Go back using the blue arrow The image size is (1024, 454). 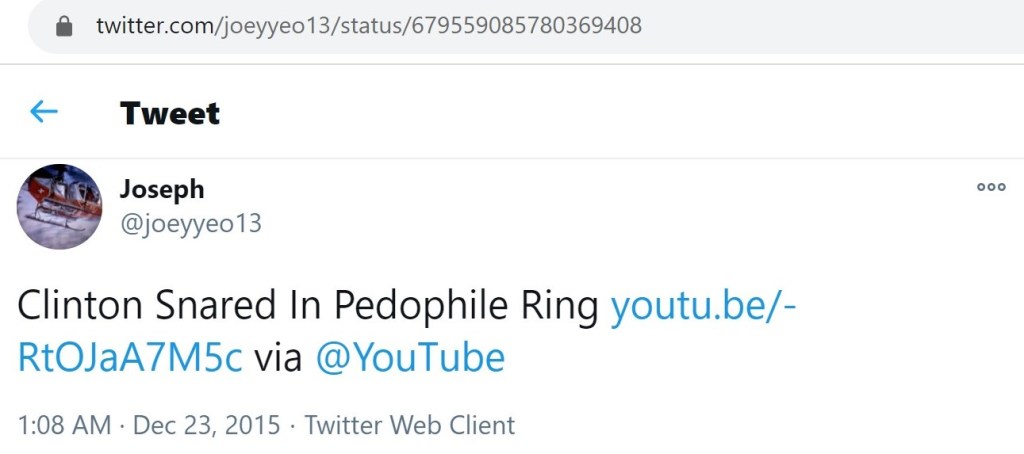tap(43, 111)
